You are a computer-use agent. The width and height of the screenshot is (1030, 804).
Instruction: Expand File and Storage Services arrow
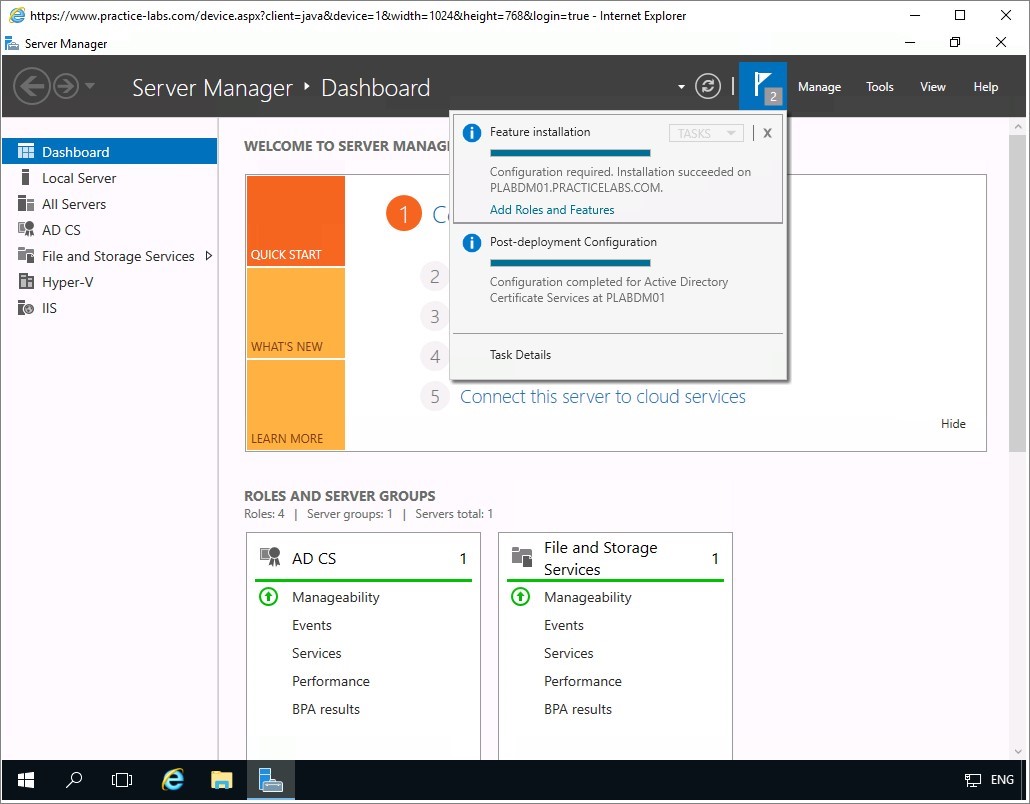tap(209, 256)
